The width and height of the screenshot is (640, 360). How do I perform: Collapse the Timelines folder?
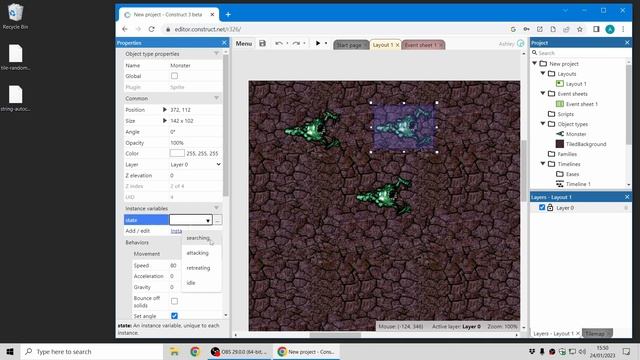[x=543, y=164]
